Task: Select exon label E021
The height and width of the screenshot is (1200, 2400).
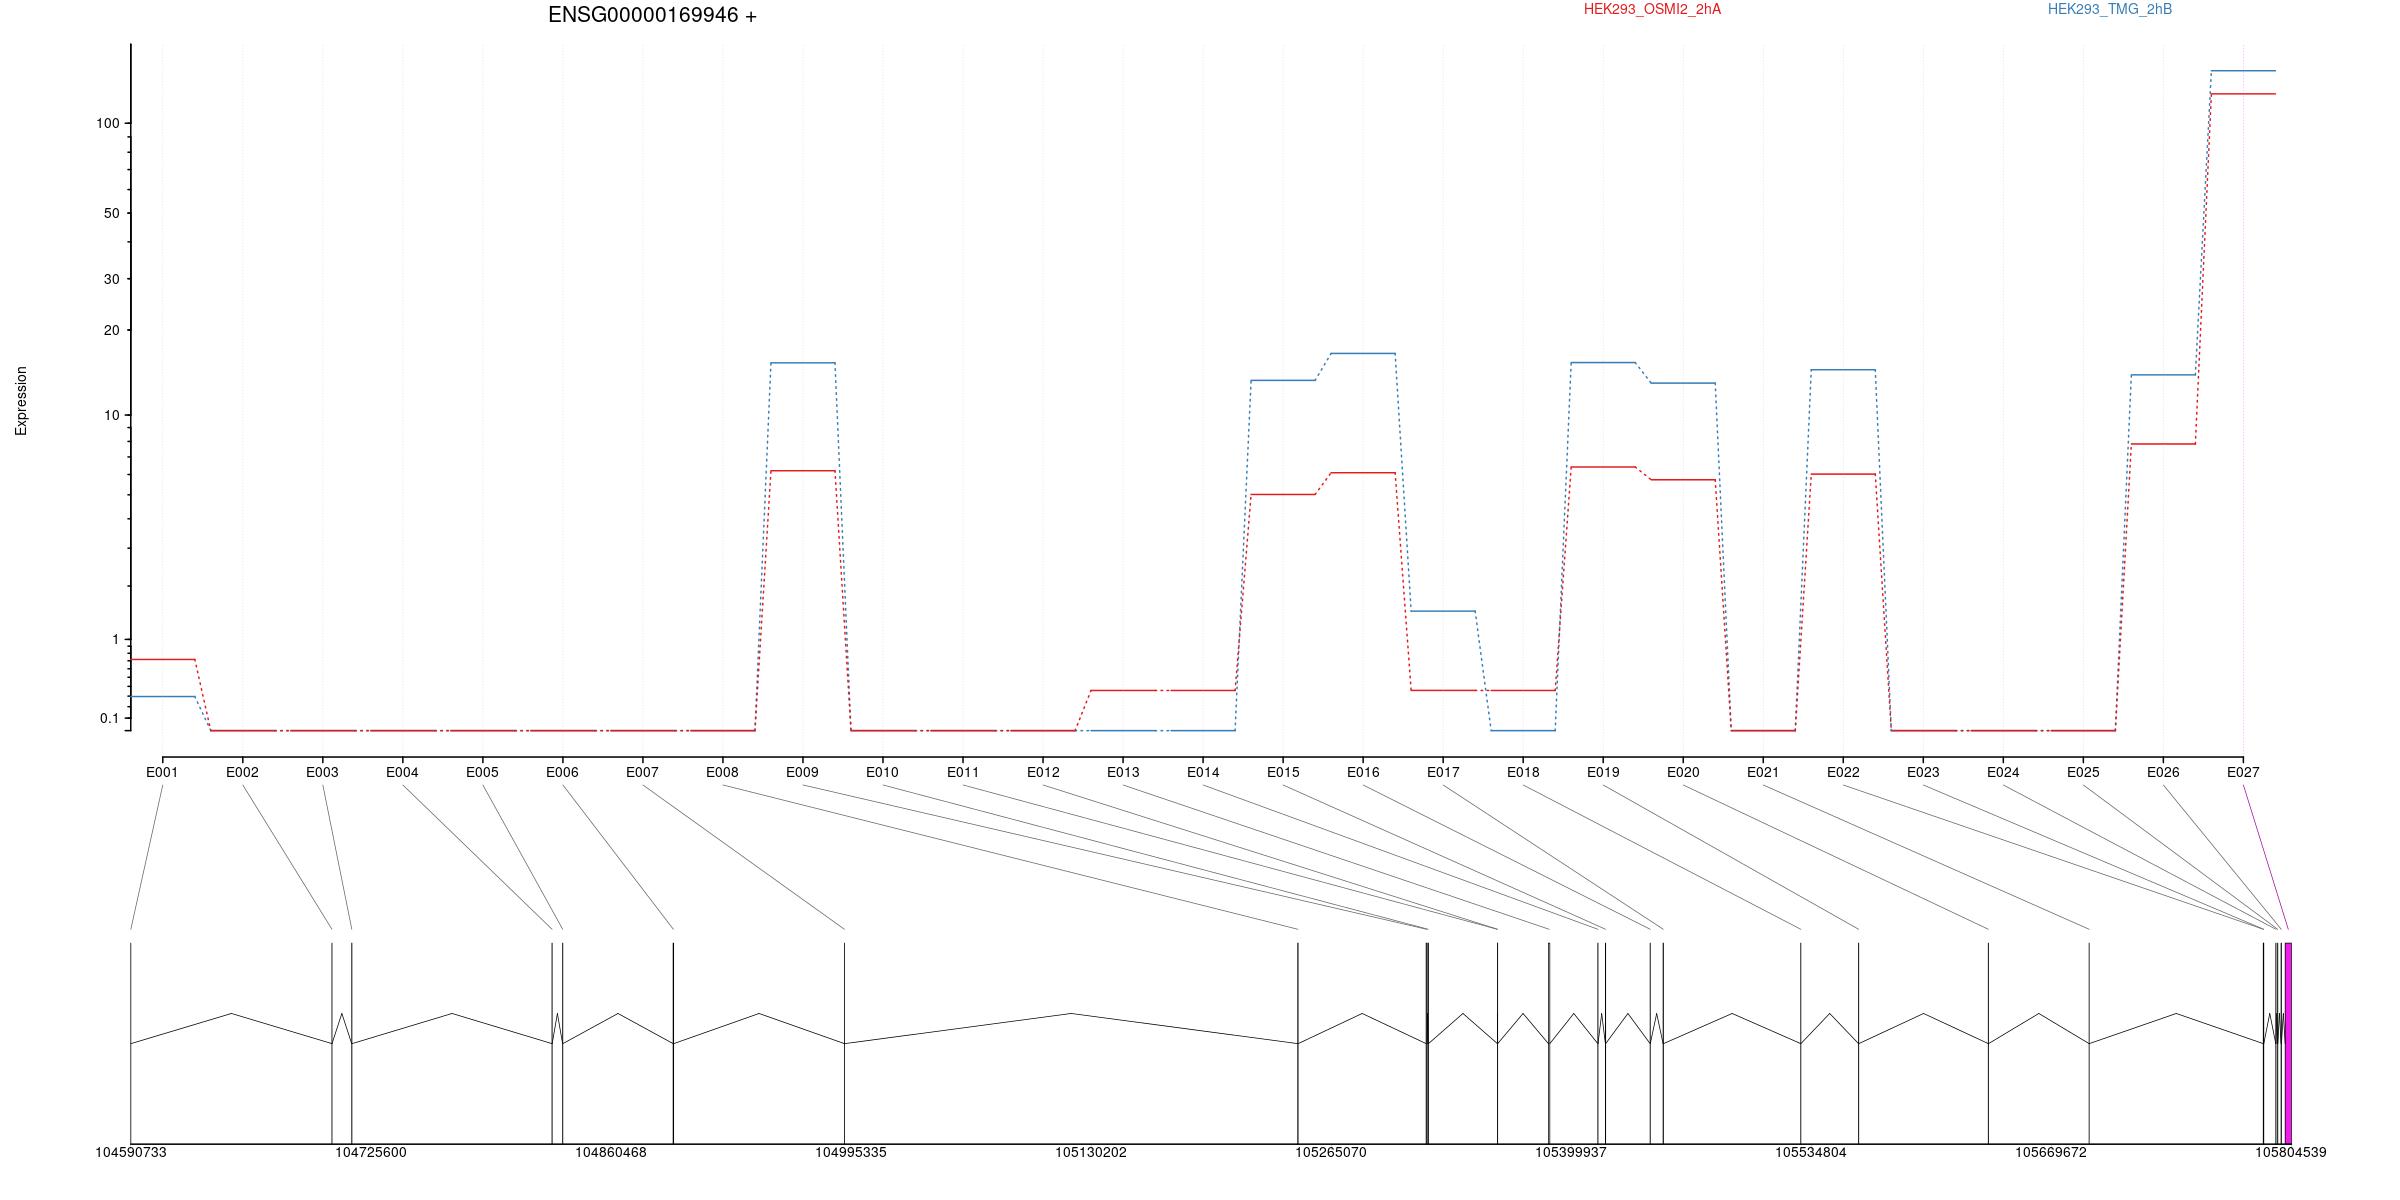Action: (x=1763, y=772)
